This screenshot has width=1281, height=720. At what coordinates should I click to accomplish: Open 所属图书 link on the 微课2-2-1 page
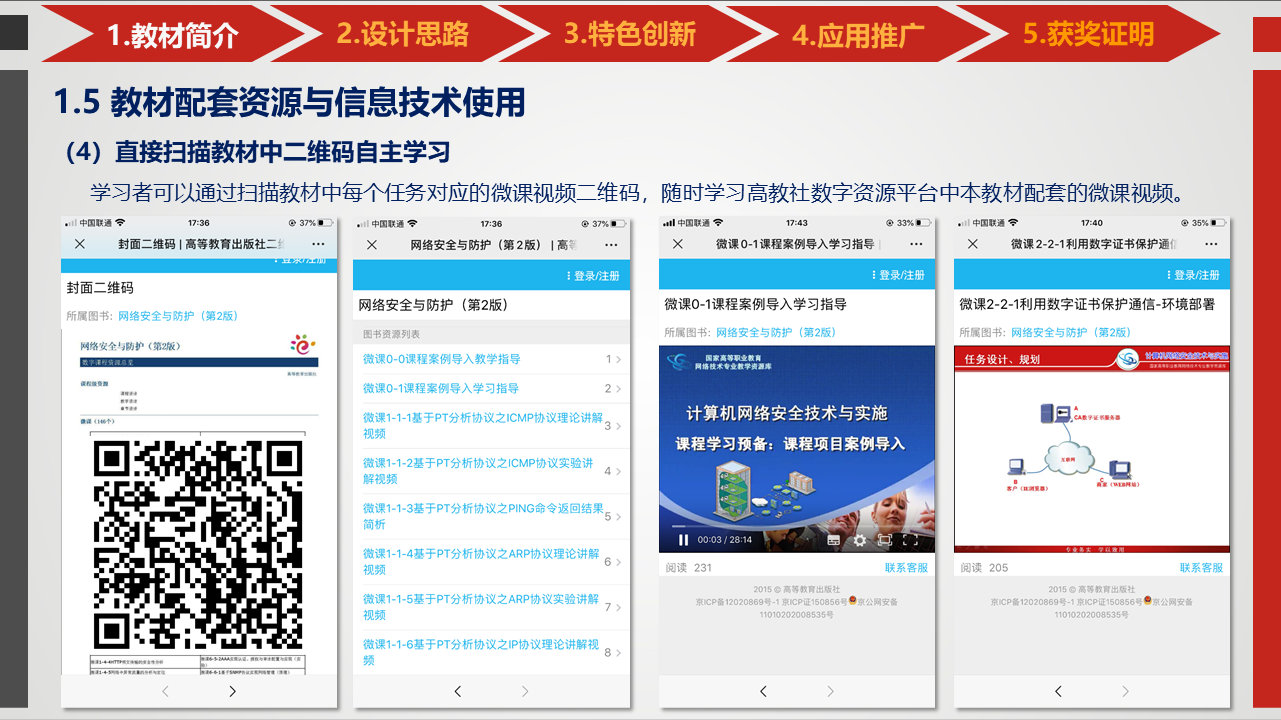pyautogui.click(x=1071, y=332)
